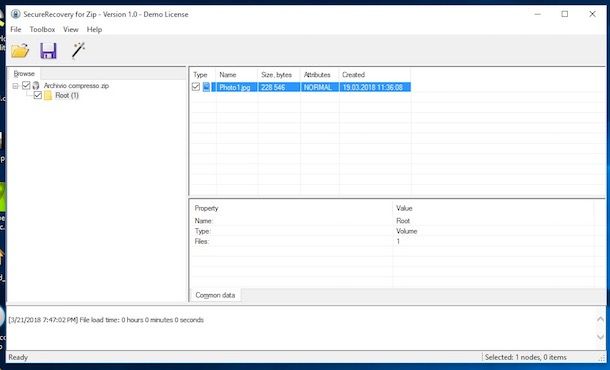The width and height of the screenshot is (610, 370).
Task: Save recovered files with the floppy disk icon
Action: coord(49,51)
